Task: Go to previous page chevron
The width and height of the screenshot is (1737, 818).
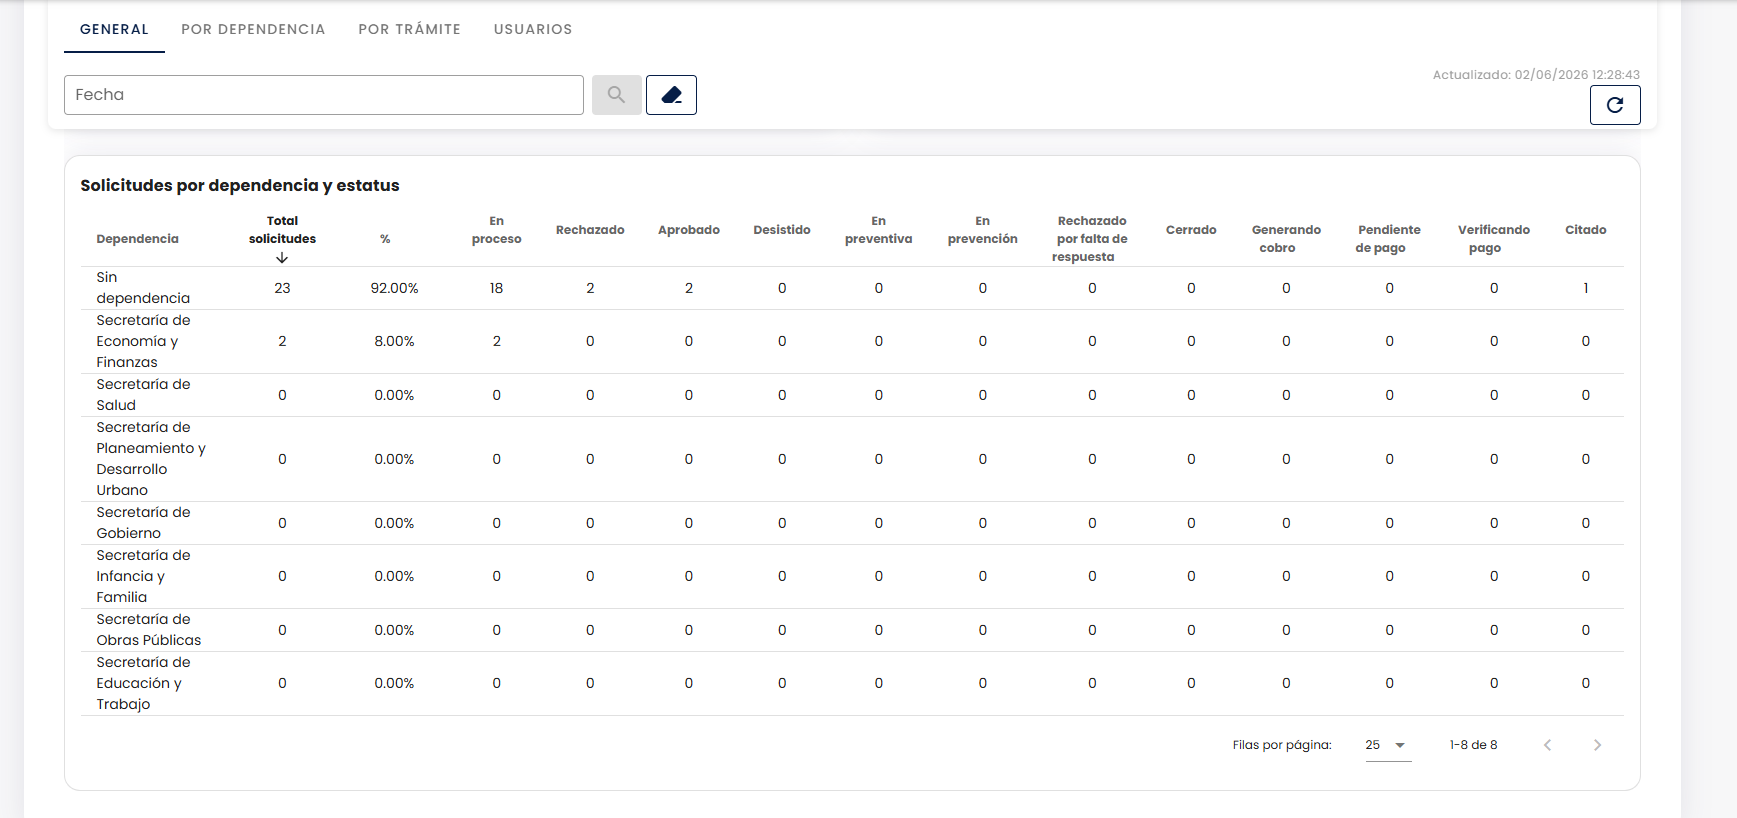Action: pos(1547,745)
